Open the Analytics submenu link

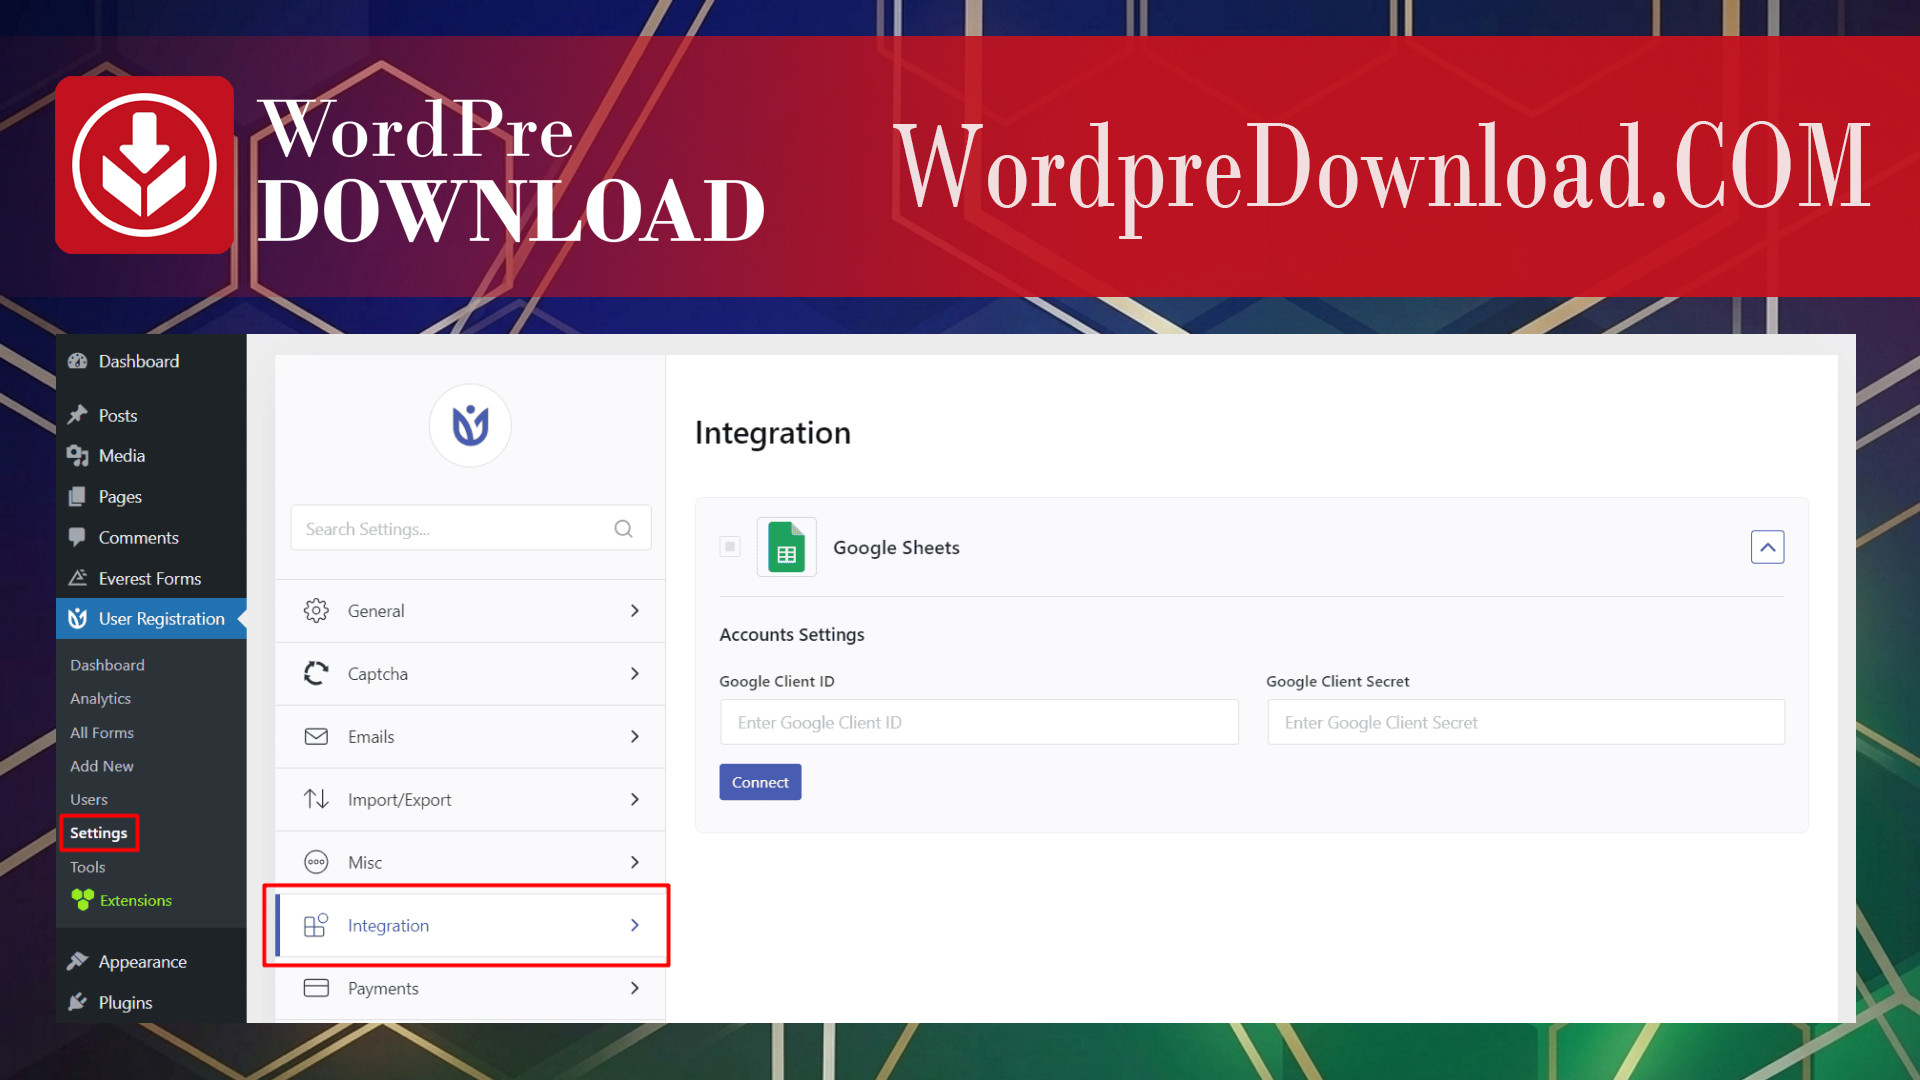pos(100,698)
